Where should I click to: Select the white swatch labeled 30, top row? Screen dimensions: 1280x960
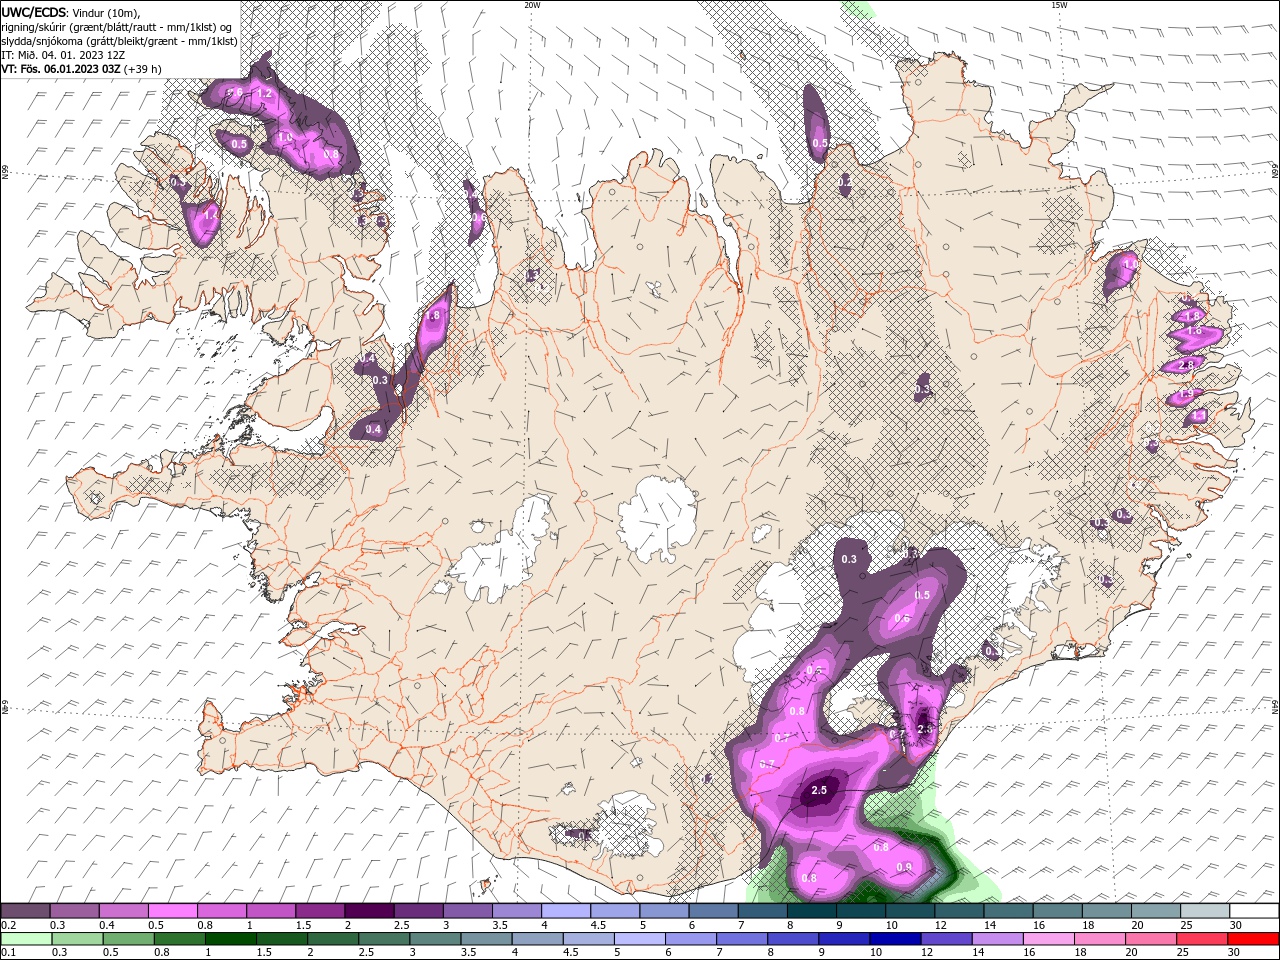click(x=1254, y=911)
